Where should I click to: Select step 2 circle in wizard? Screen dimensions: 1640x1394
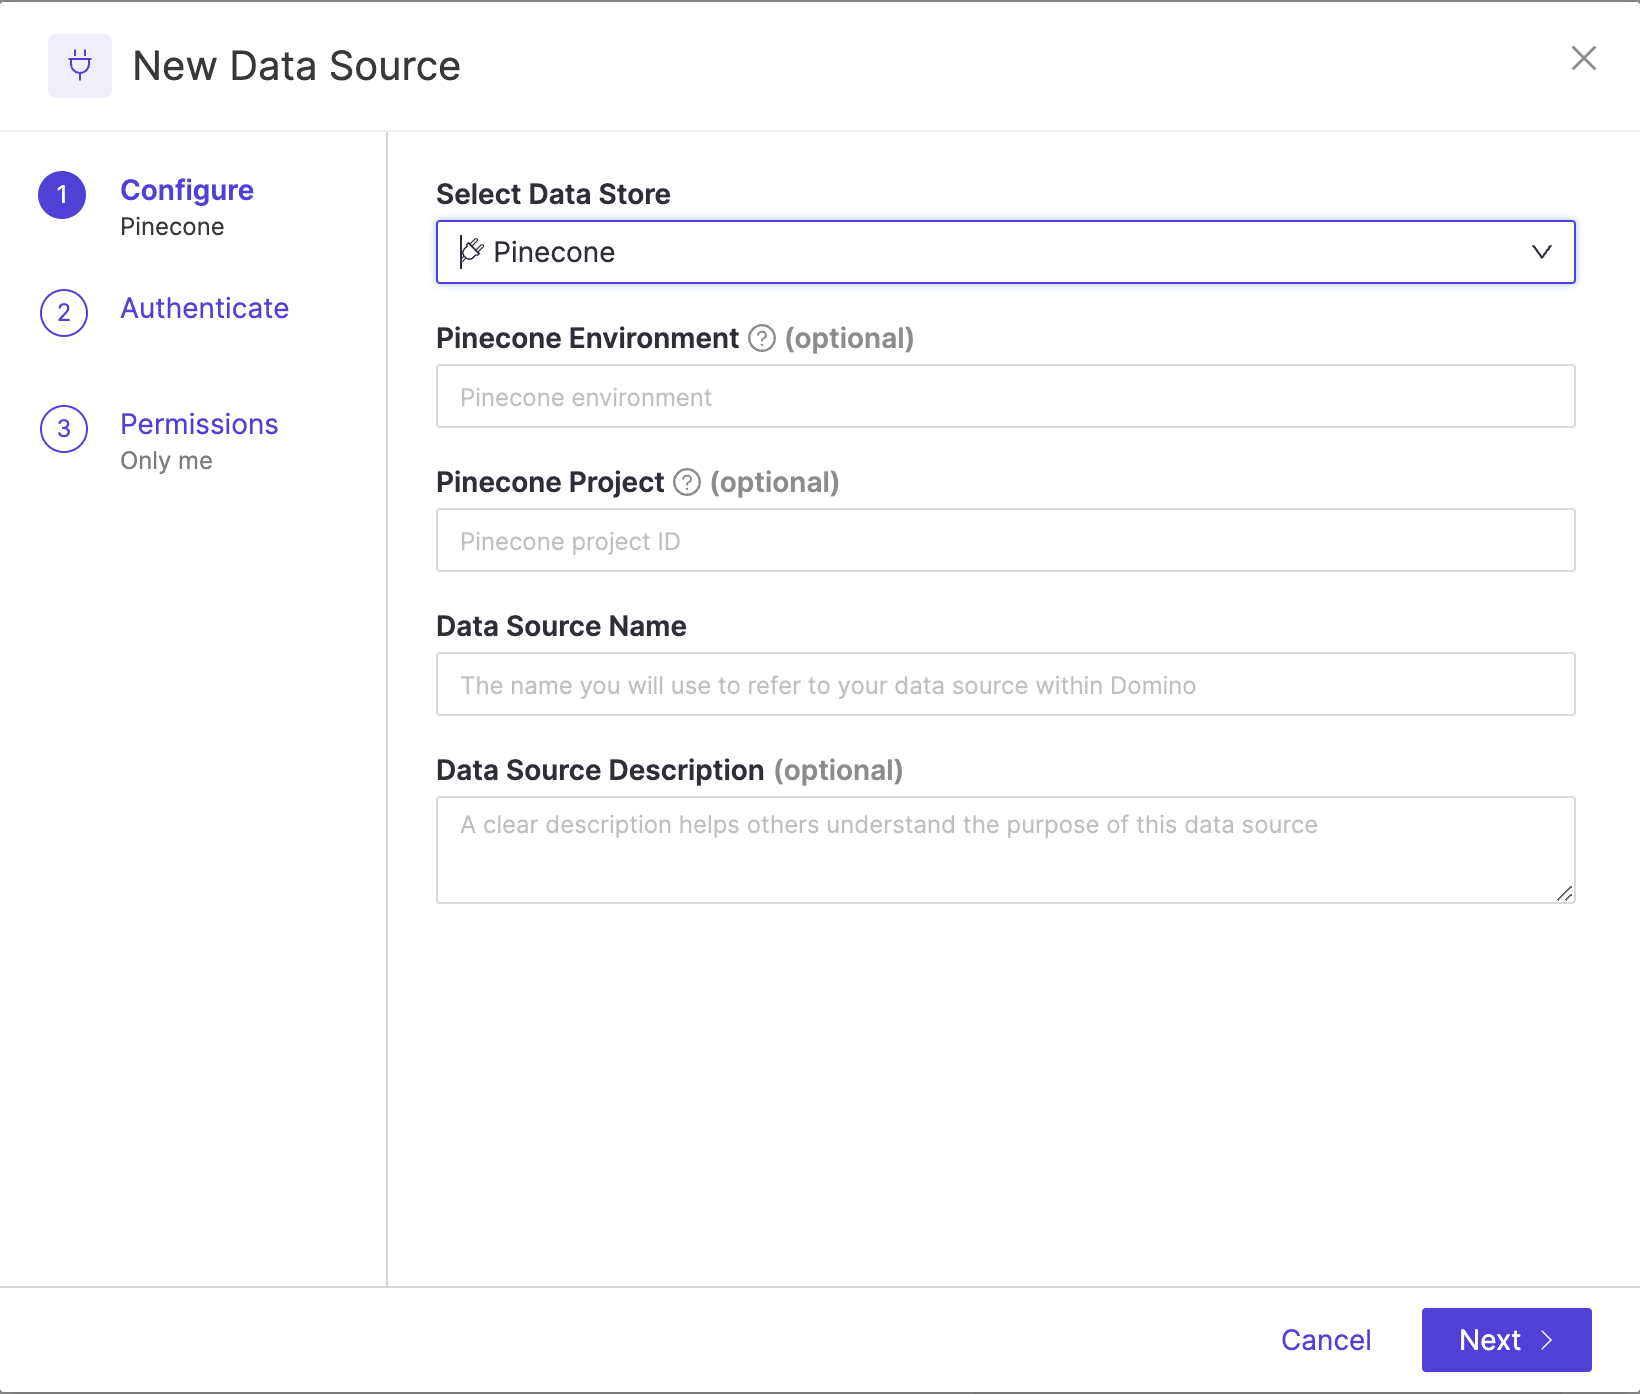point(64,313)
